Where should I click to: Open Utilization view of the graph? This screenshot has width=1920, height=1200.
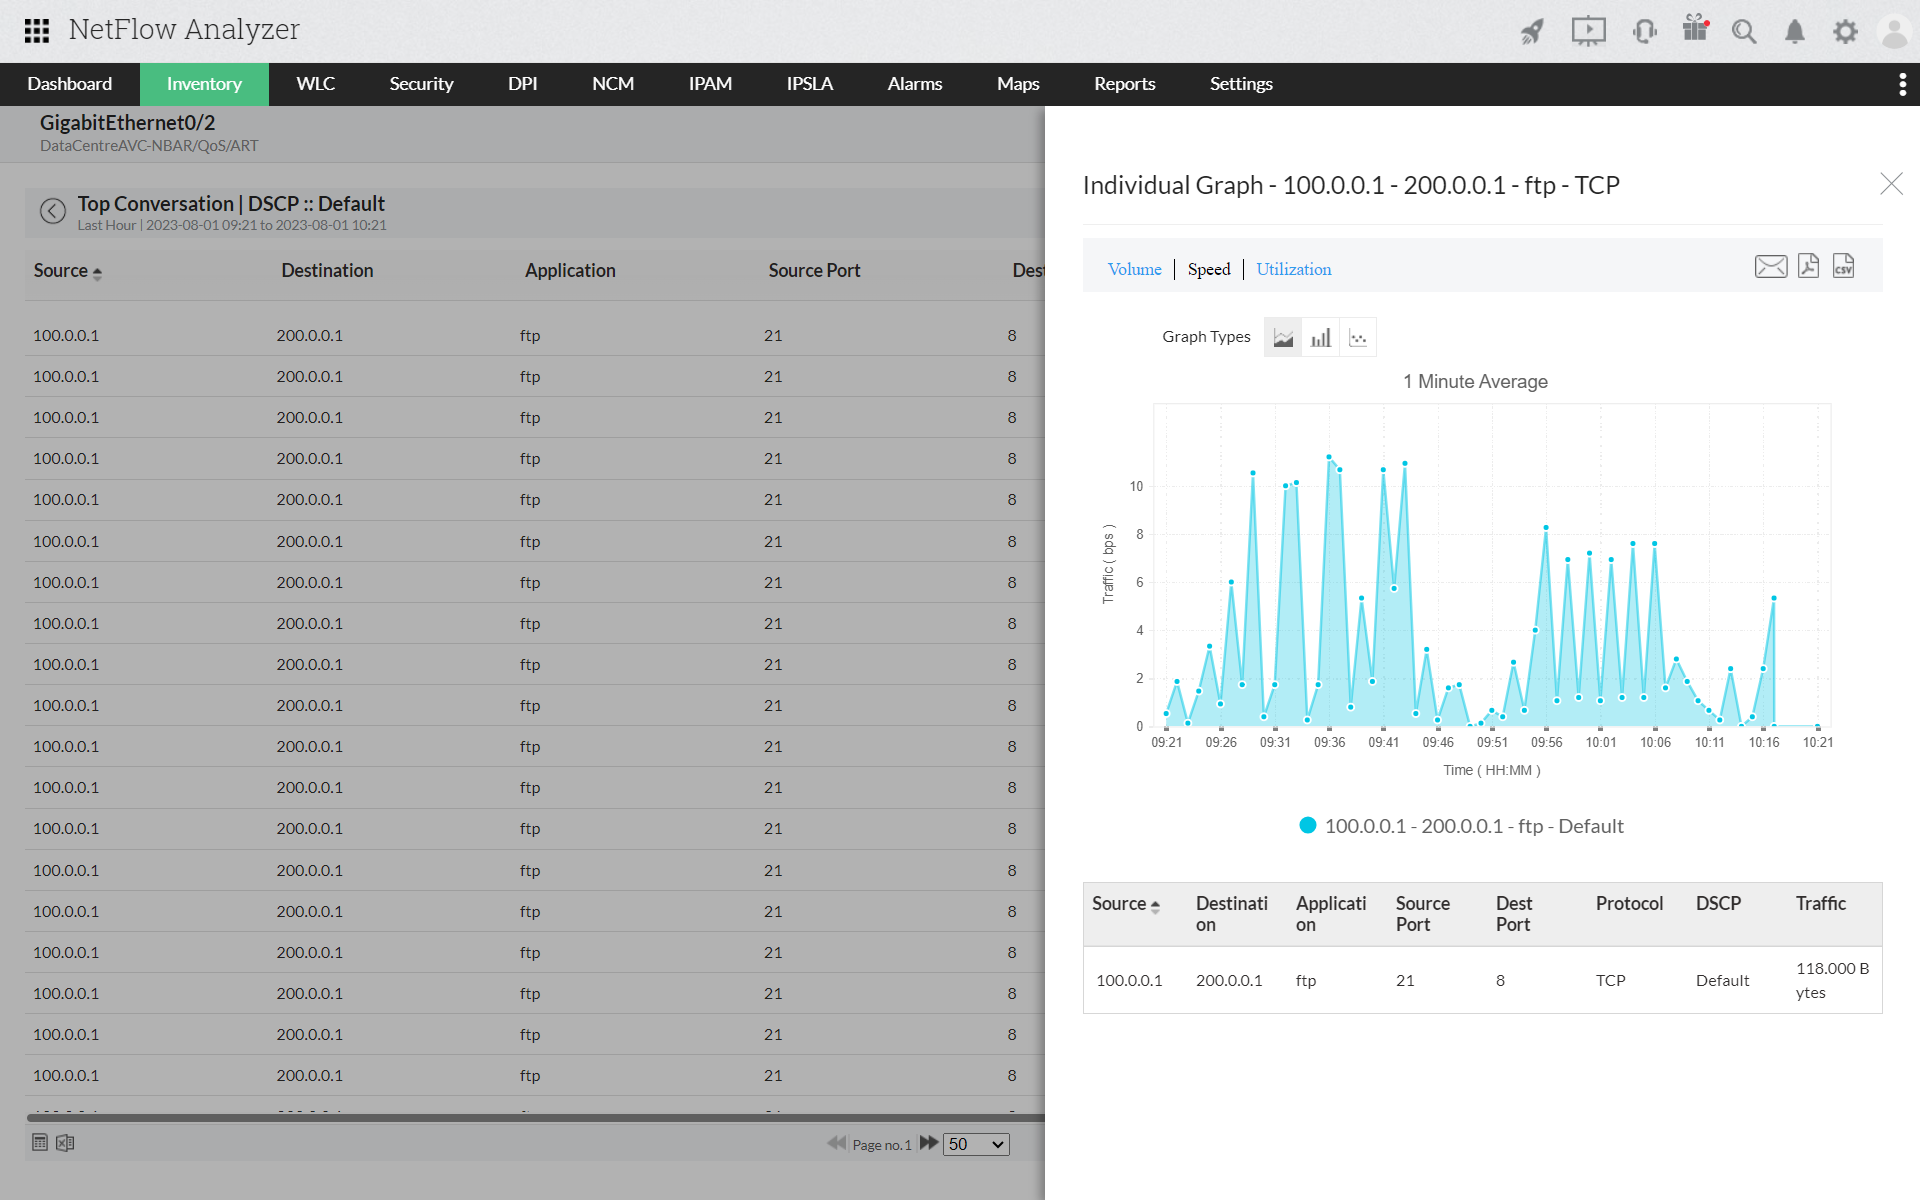1293,269
